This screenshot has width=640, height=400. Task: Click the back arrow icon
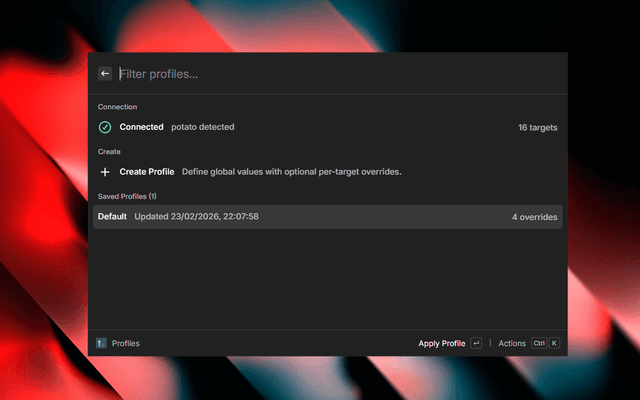pyautogui.click(x=105, y=74)
